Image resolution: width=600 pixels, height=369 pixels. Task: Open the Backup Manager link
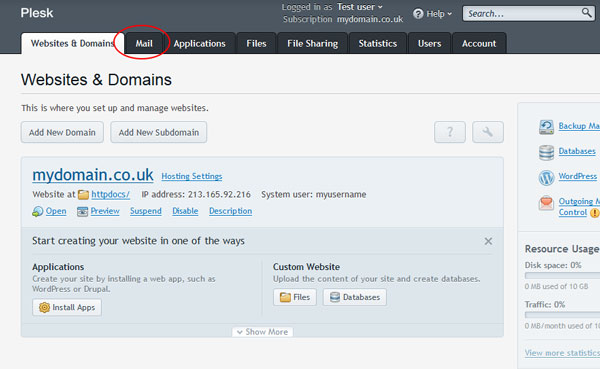click(579, 126)
